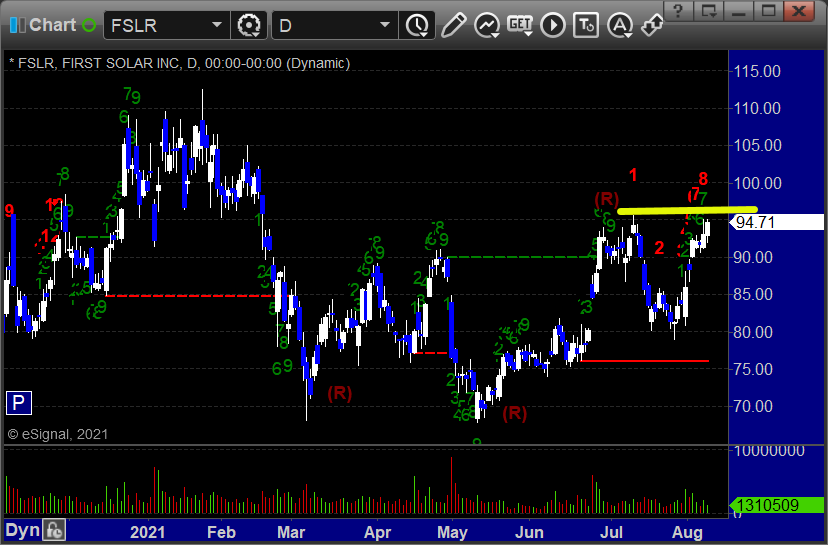Select the text annotation tool
This screenshot has width=828, height=545.
(x=586, y=25)
